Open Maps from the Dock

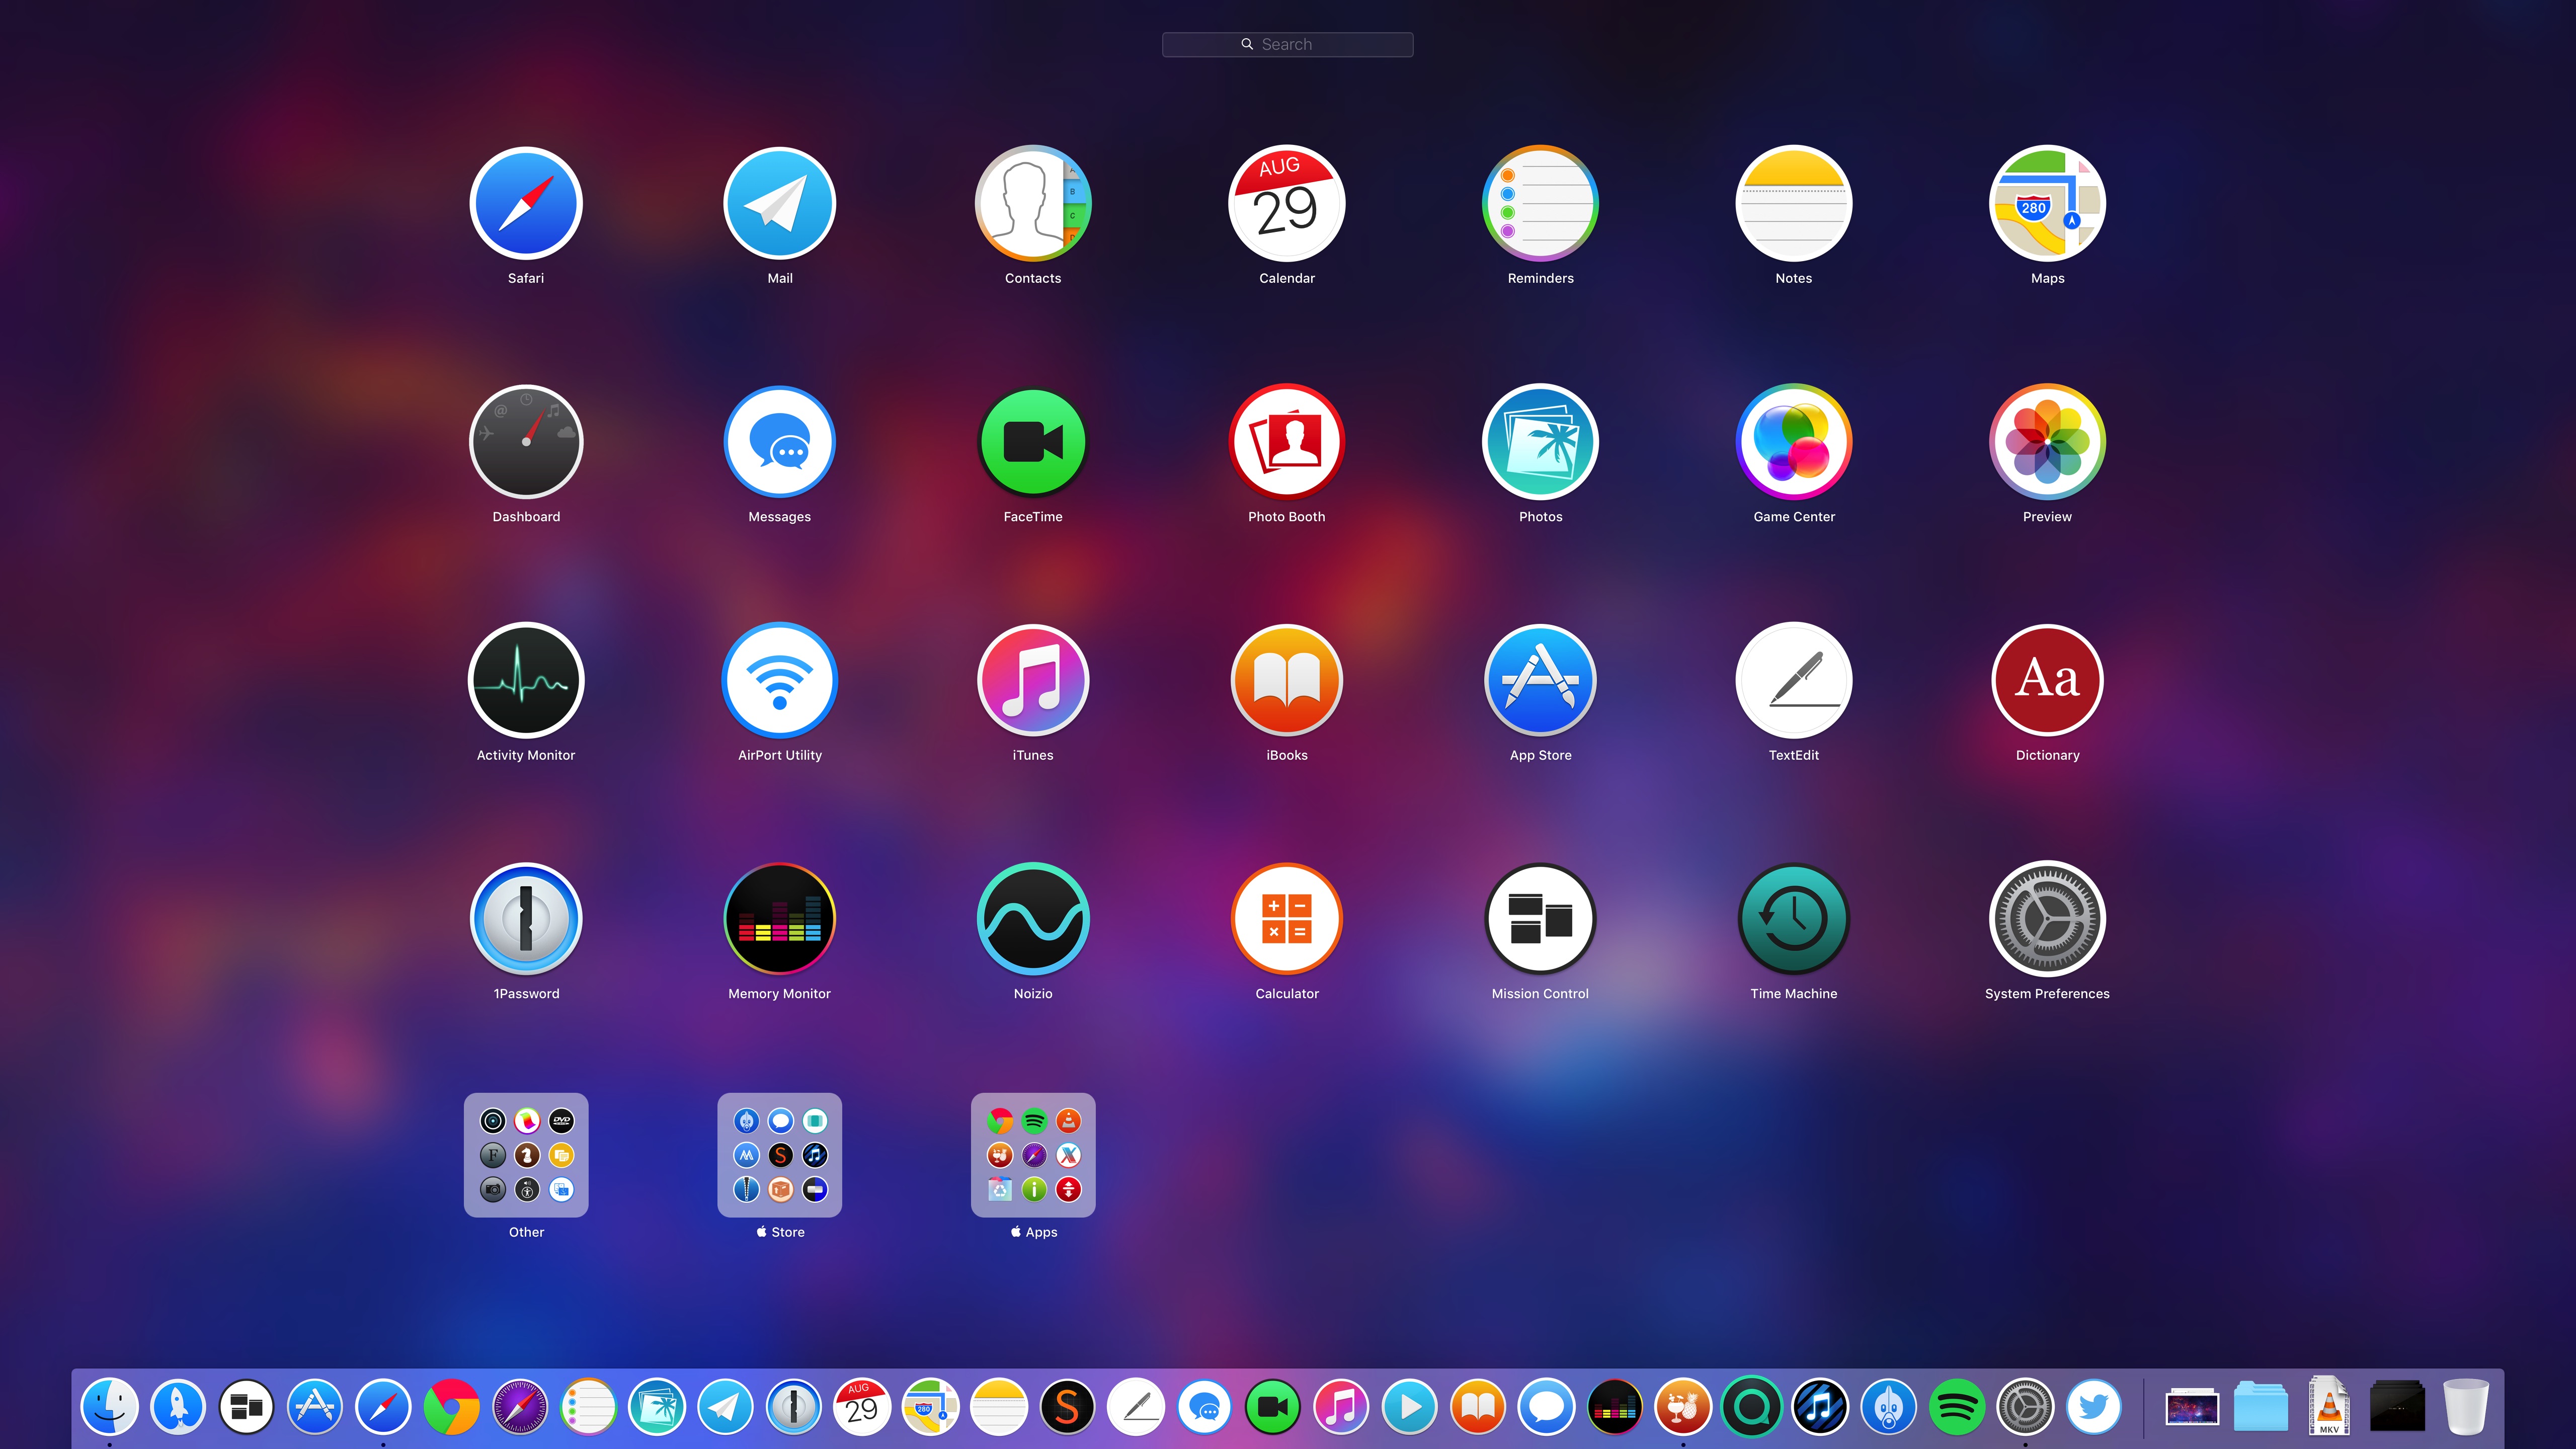pos(930,1406)
